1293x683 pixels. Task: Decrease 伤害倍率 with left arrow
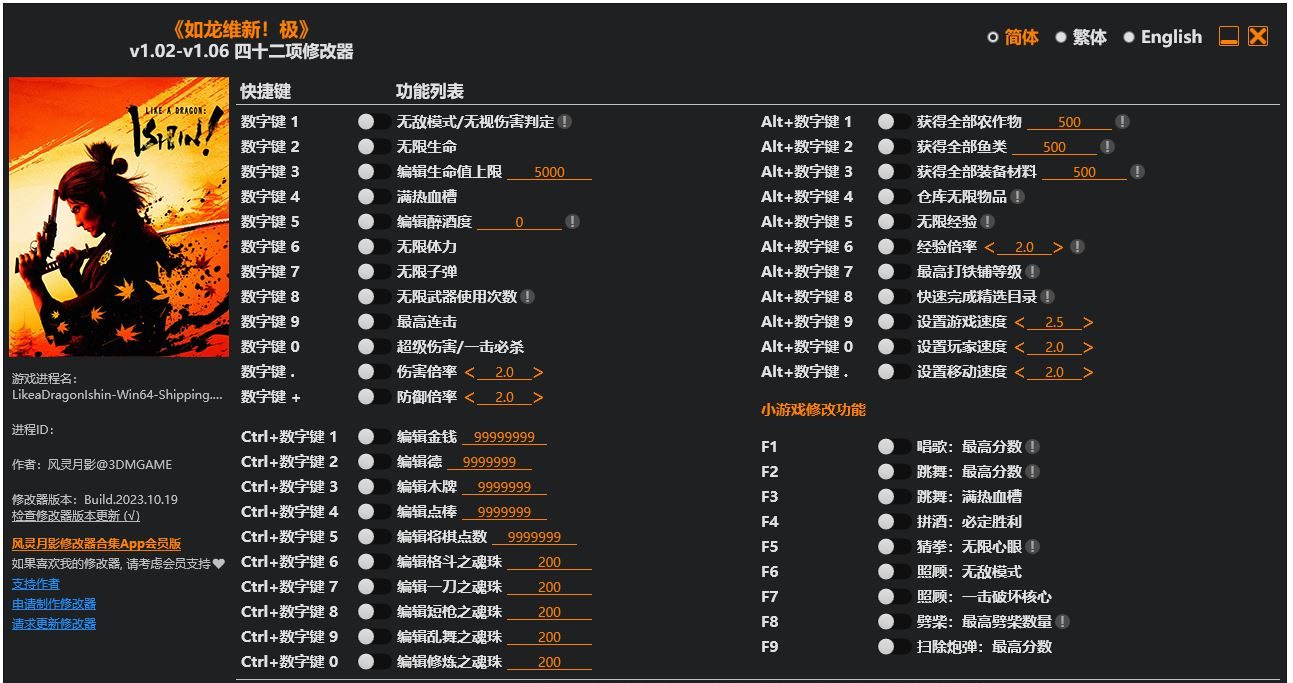(x=470, y=372)
